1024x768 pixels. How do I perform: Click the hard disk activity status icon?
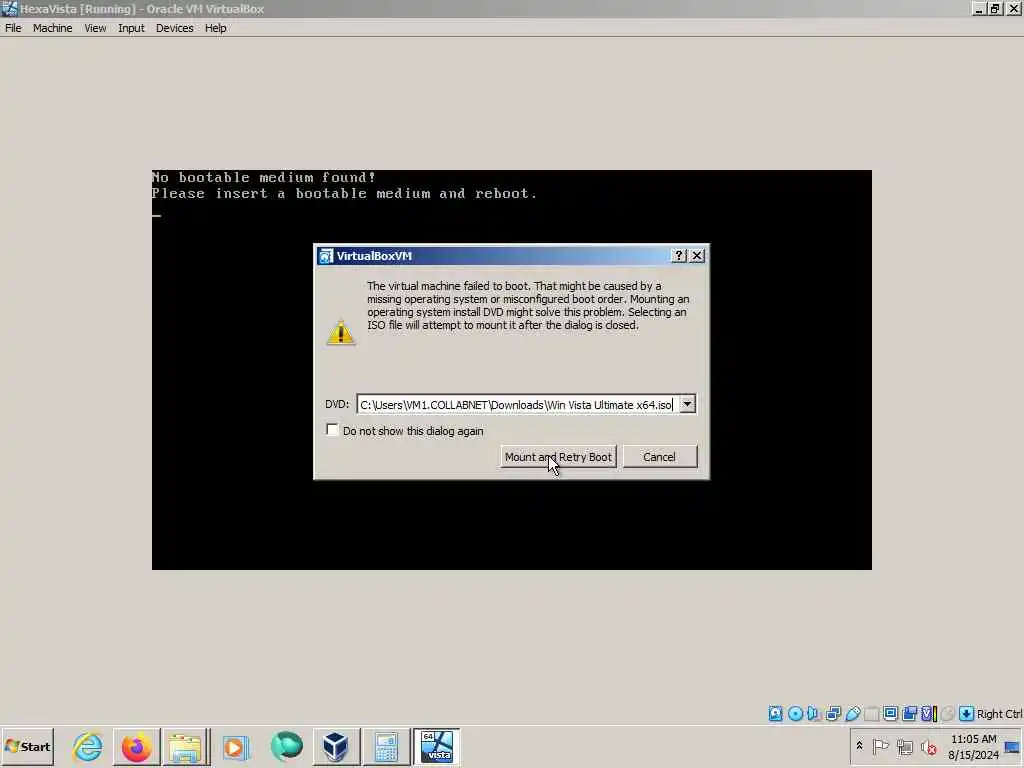click(x=775, y=714)
